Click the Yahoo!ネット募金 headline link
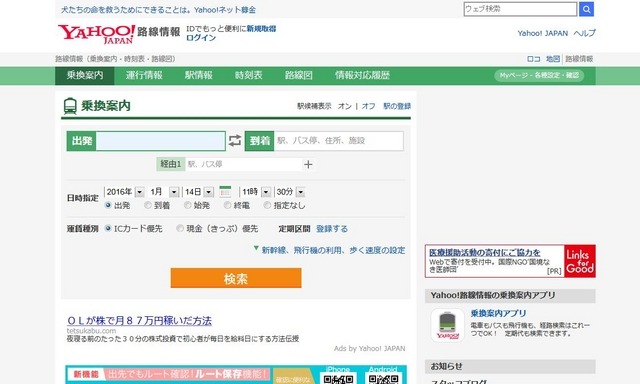The width and height of the screenshot is (640, 384). pyautogui.click(x=158, y=10)
